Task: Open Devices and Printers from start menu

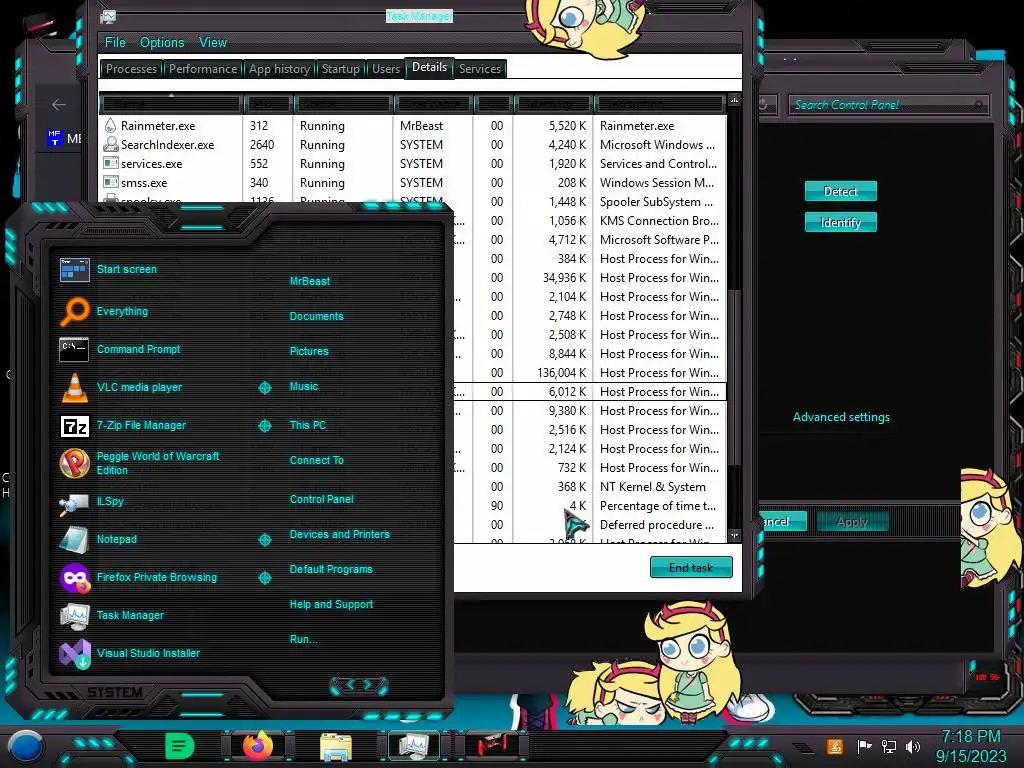Action: pyautogui.click(x=340, y=534)
